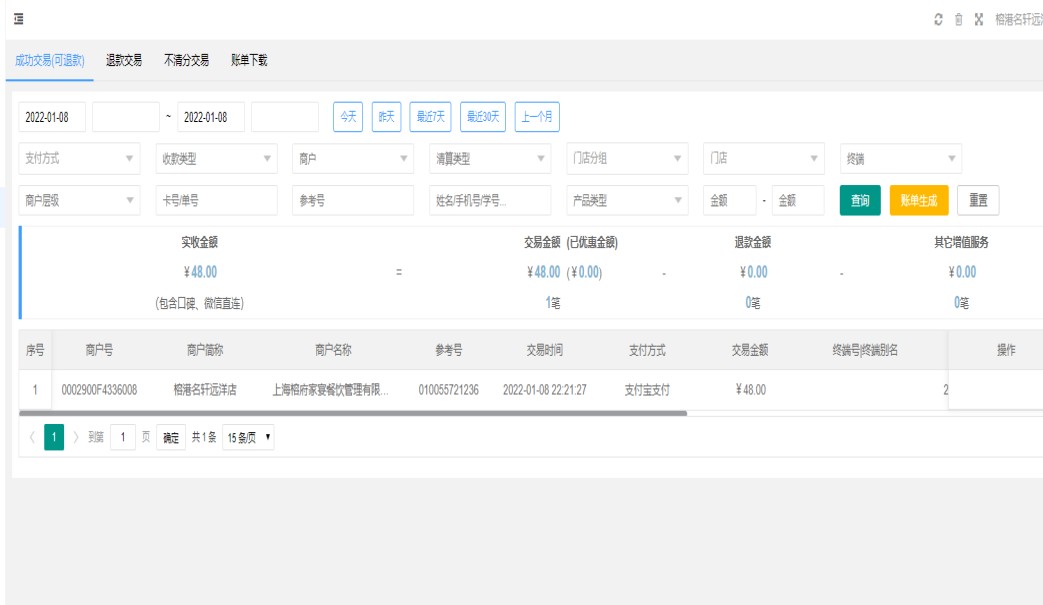Select the 最近7天 quick date filter
The height and width of the screenshot is (605, 1043).
point(432,117)
